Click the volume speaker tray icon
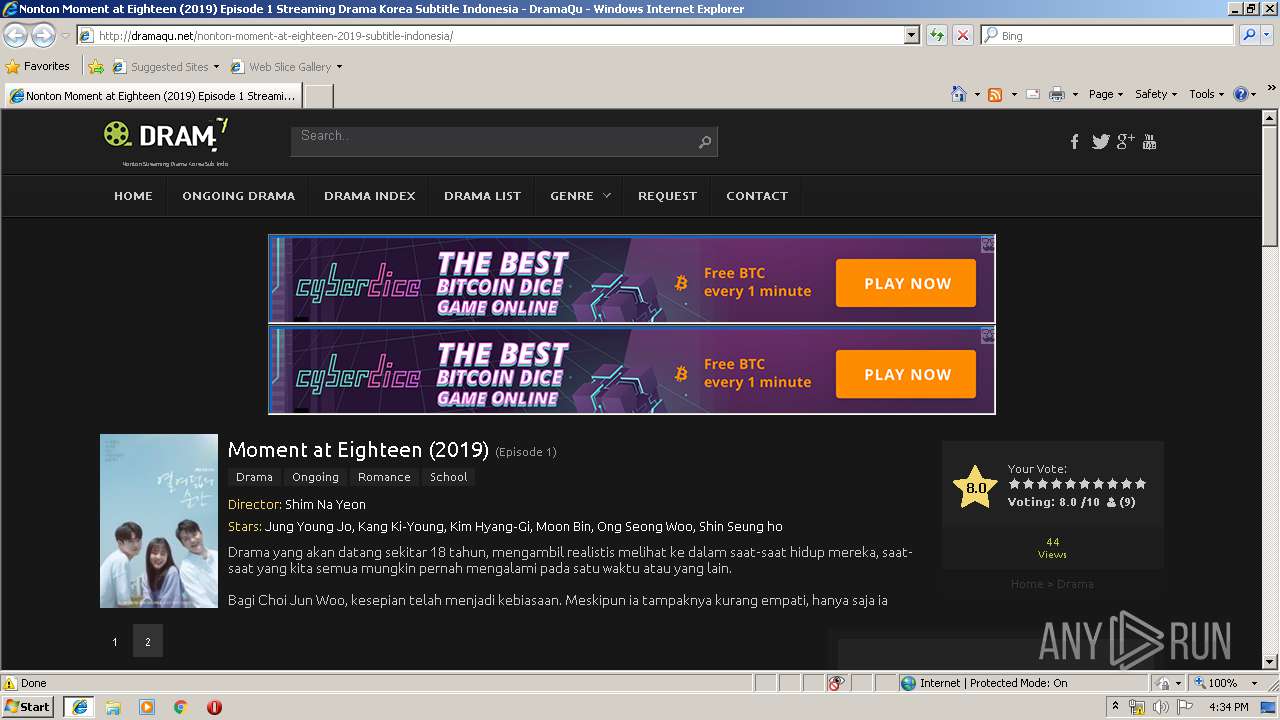1280x720 pixels. (x=1161, y=707)
